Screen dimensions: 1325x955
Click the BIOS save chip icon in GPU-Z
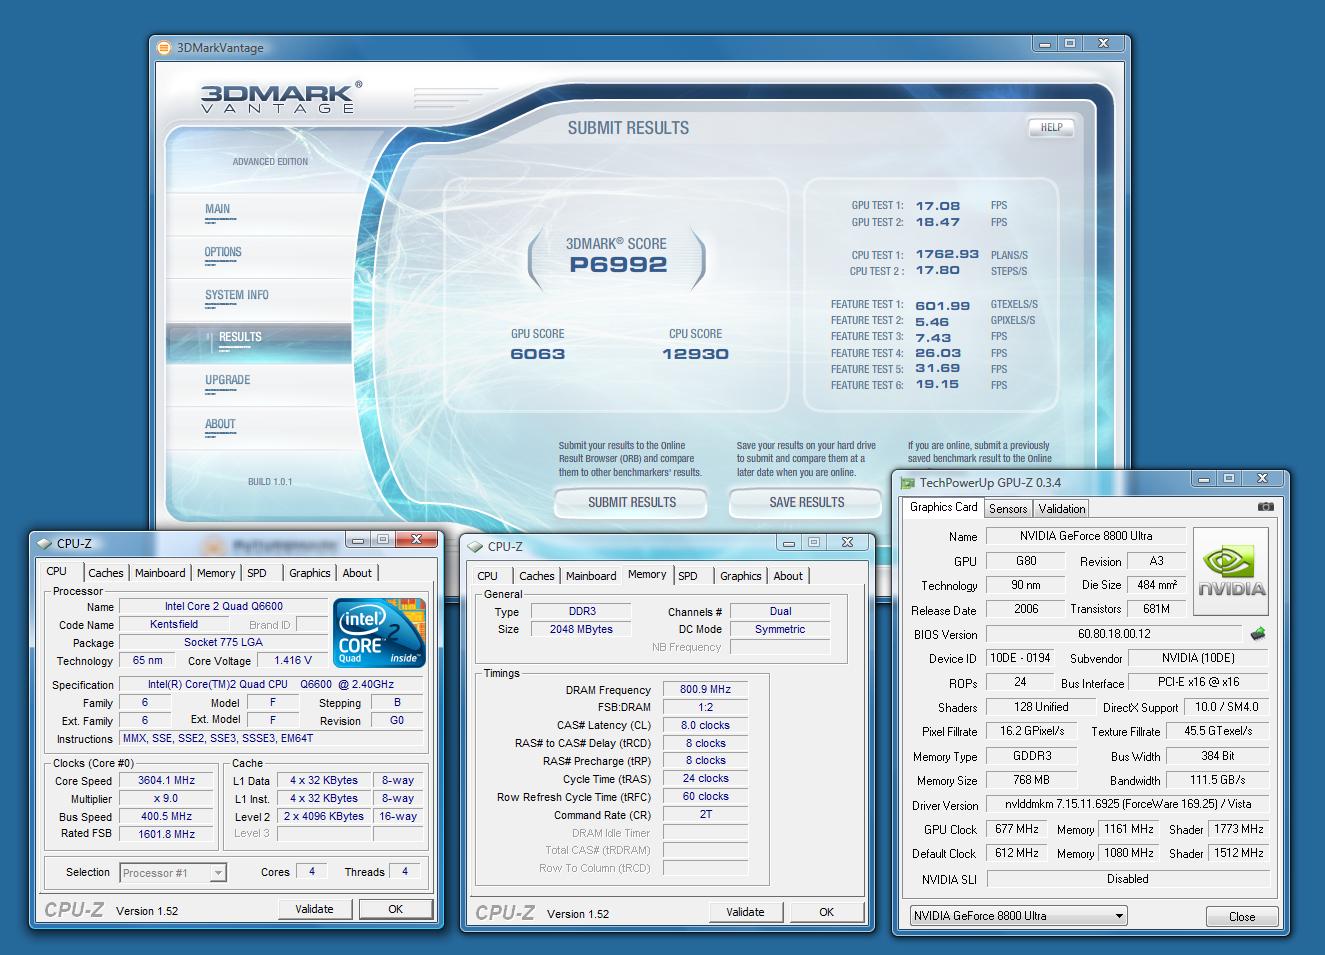point(1258,633)
